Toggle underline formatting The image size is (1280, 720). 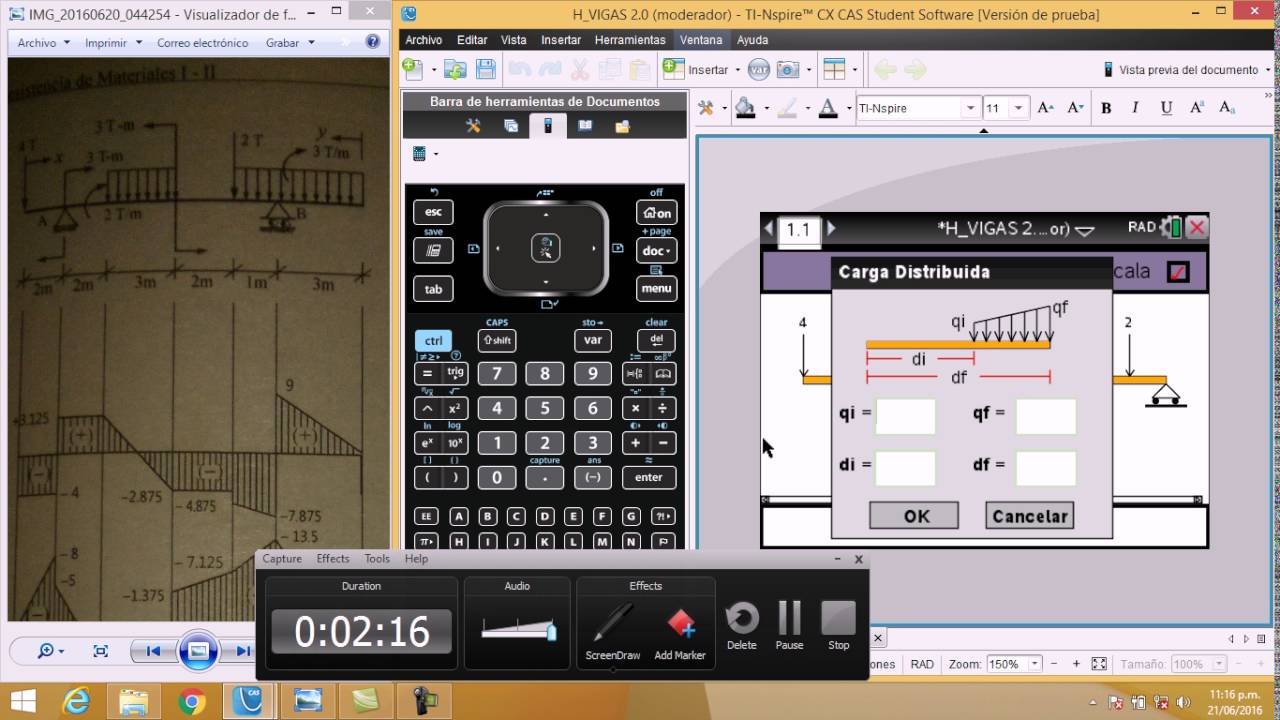click(x=1166, y=108)
